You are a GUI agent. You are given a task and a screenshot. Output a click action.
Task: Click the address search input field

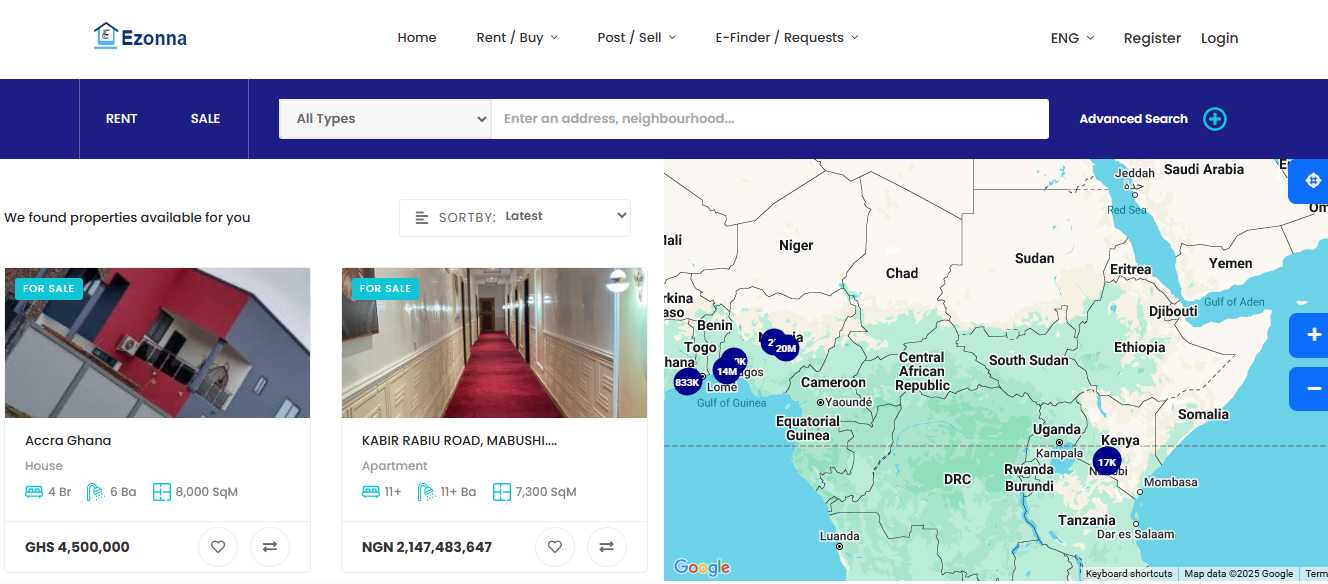pos(769,119)
